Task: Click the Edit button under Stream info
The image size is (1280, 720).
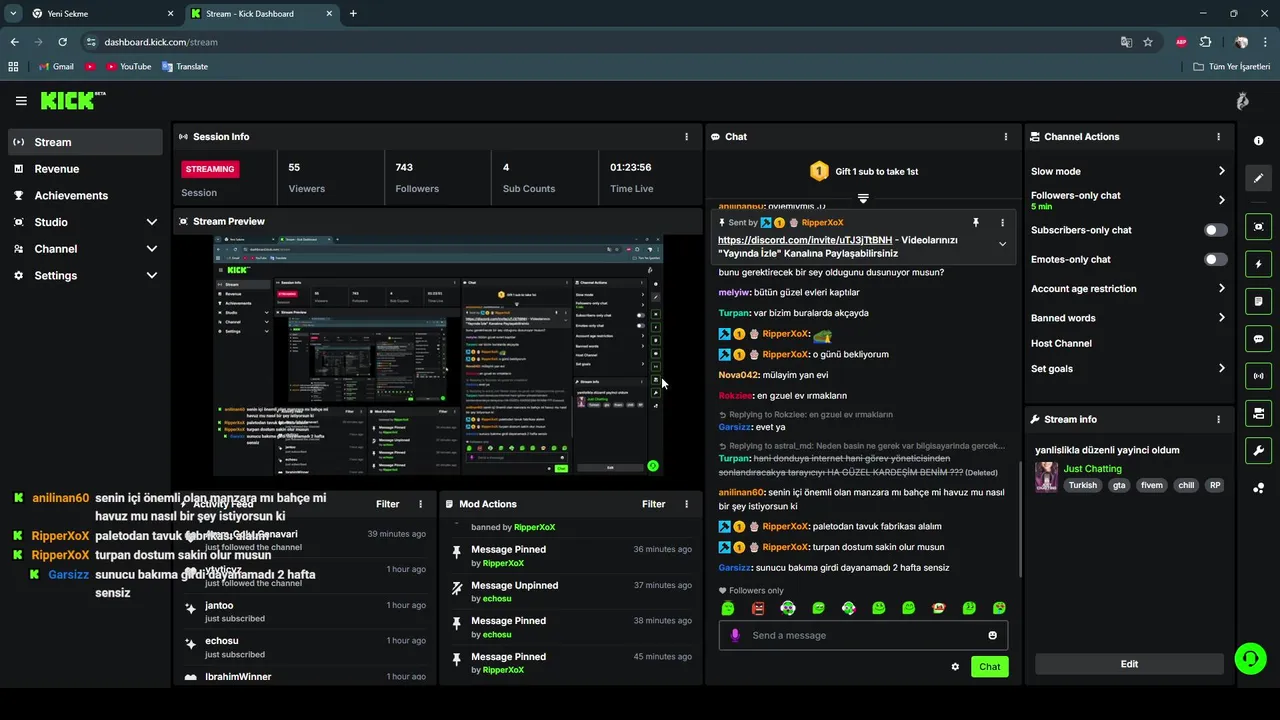Action: 1129,665
